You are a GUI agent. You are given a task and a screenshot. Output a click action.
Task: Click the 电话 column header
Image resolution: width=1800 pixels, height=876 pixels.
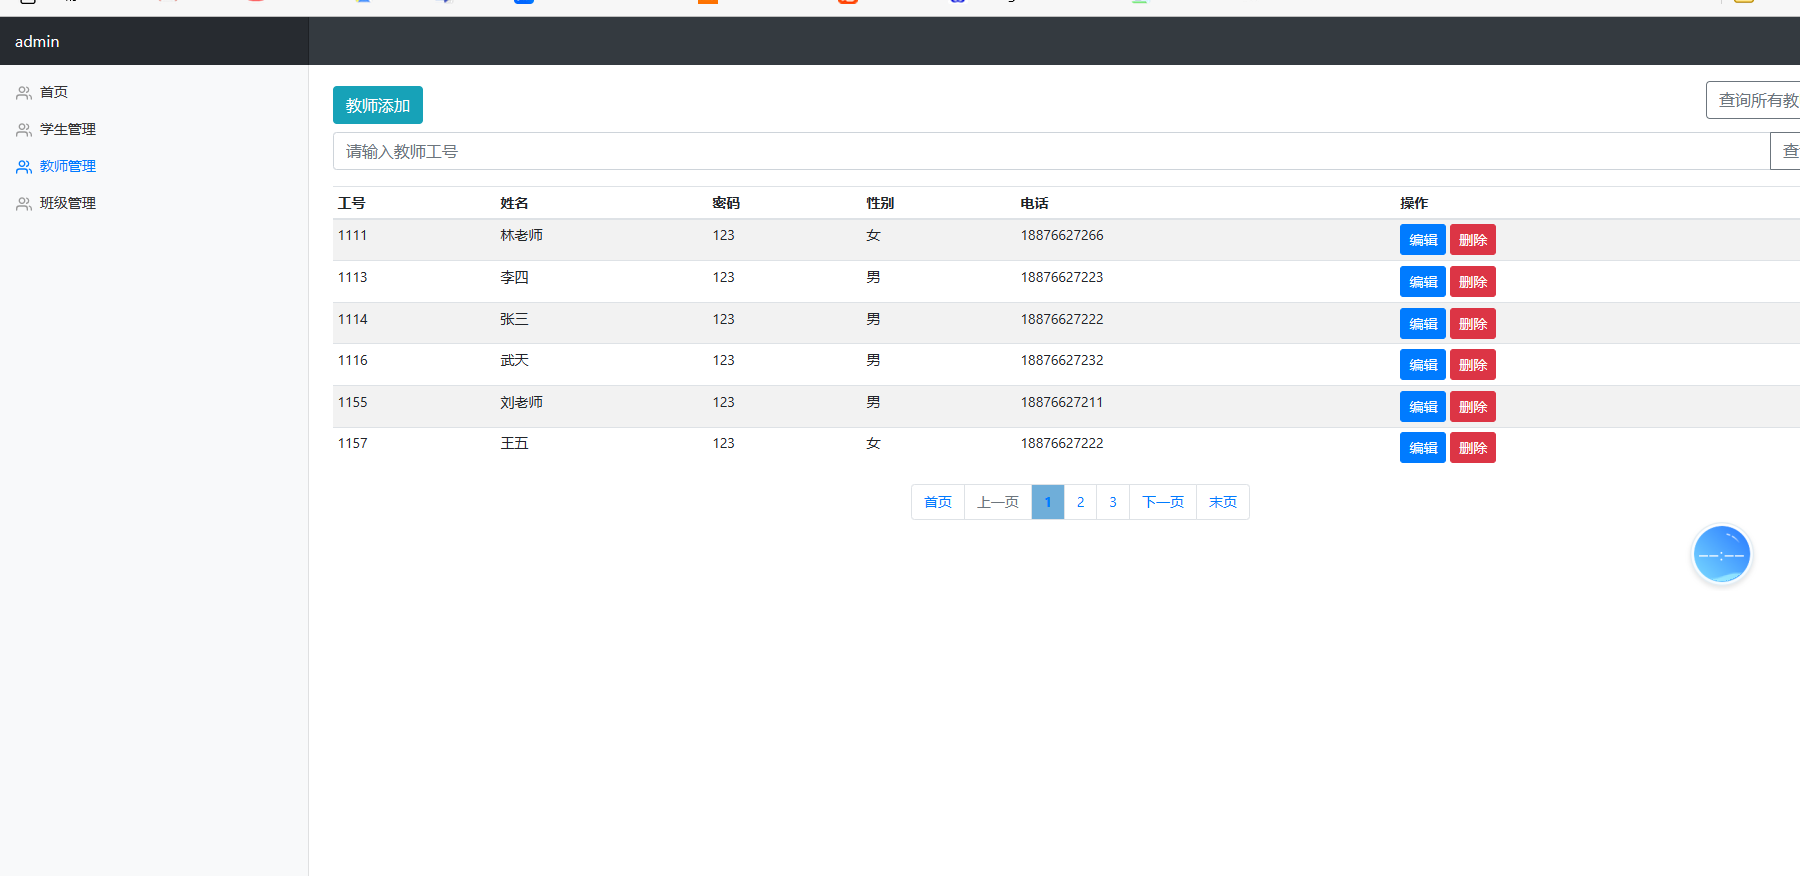click(1034, 203)
